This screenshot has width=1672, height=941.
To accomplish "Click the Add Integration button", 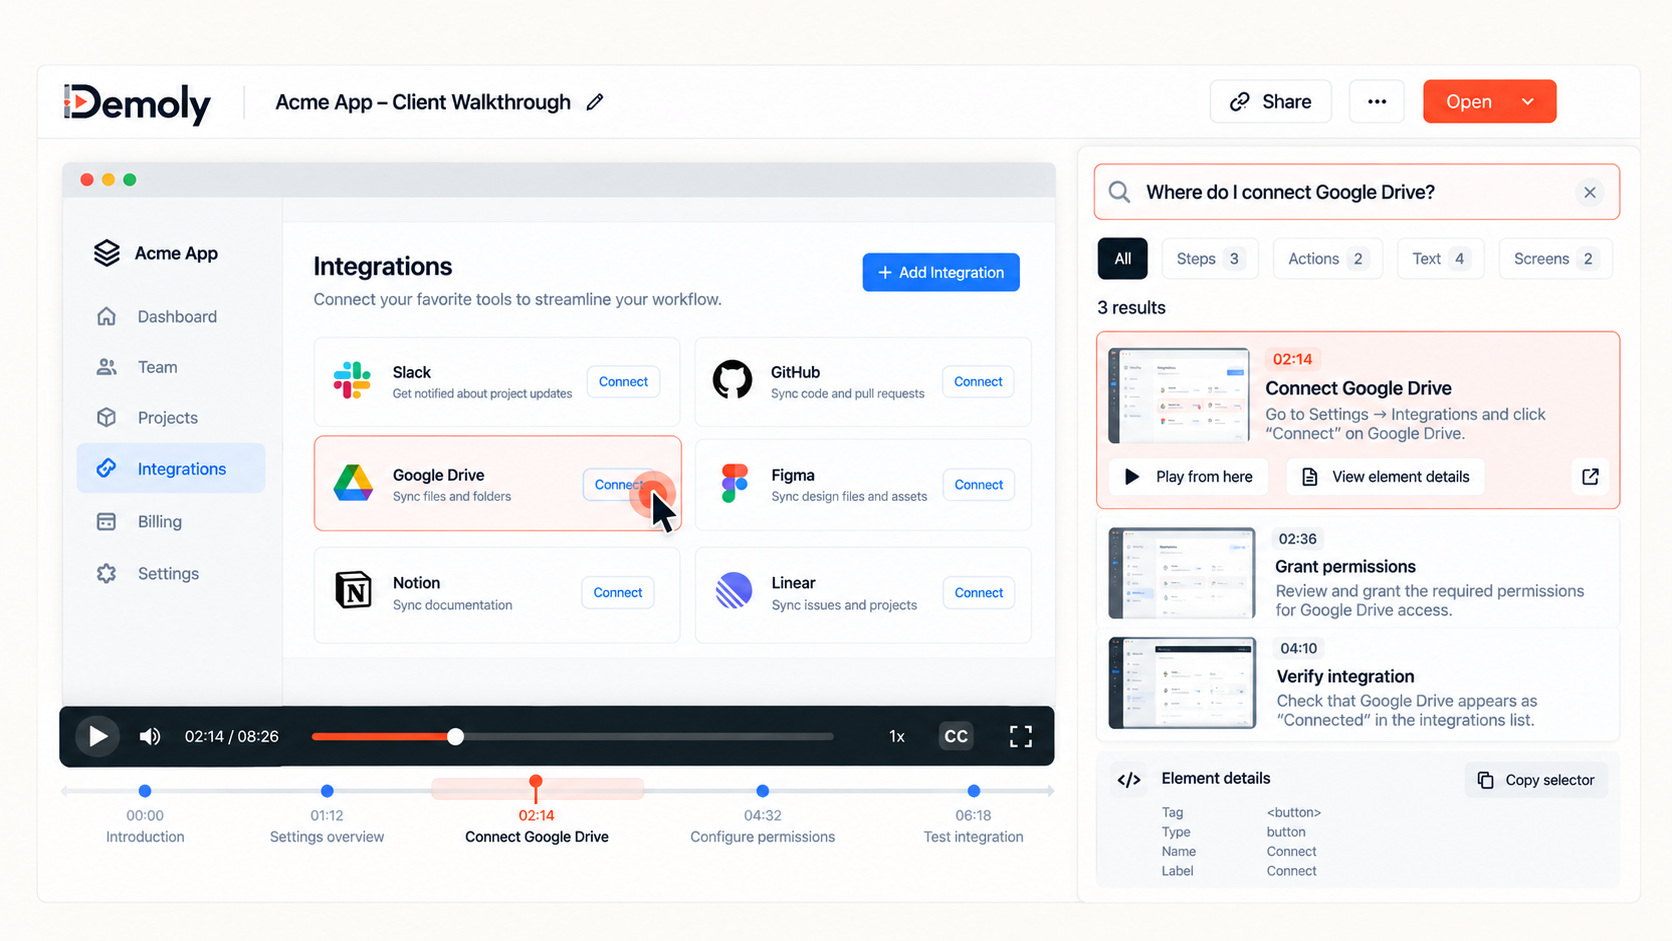I will pyautogui.click(x=941, y=272).
